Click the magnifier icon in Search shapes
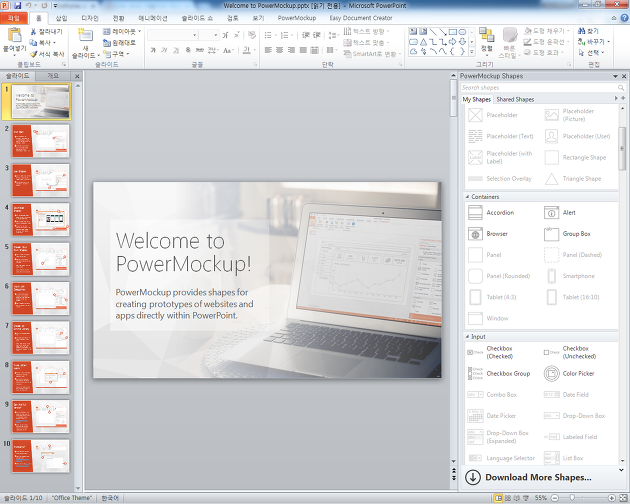The width and height of the screenshot is (630, 504). point(621,88)
